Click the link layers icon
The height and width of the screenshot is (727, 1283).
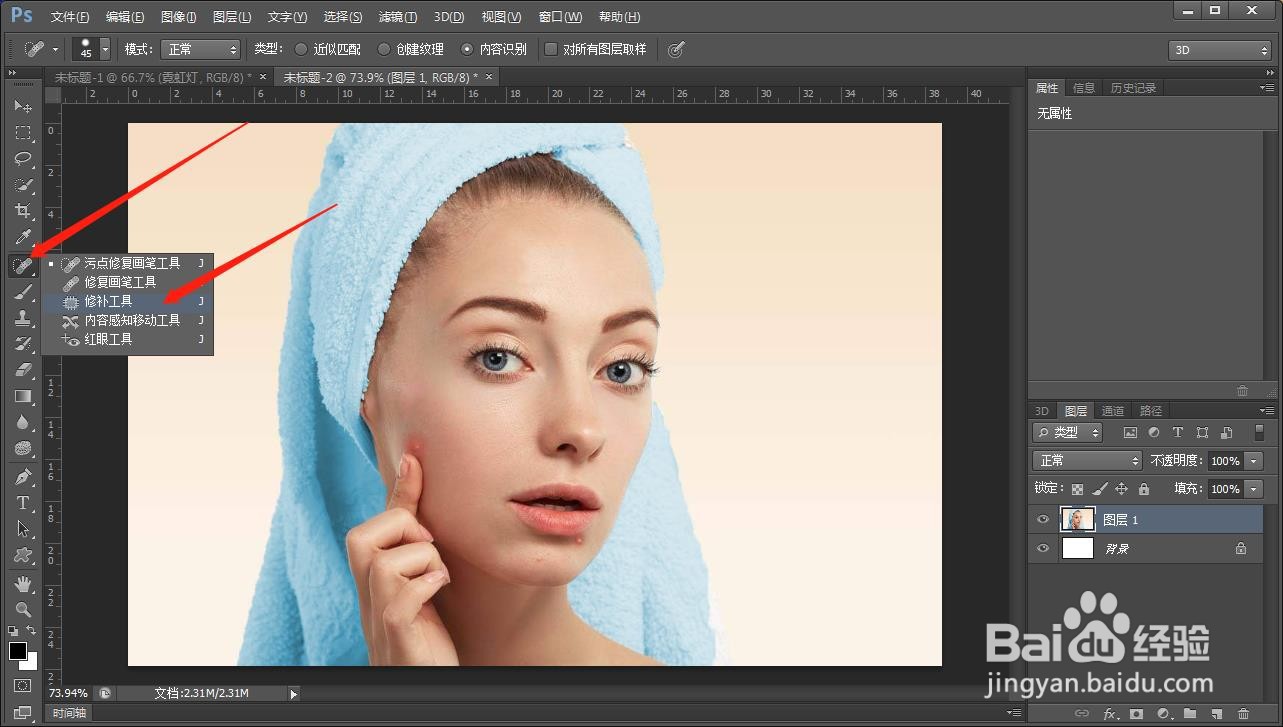pos(1082,714)
